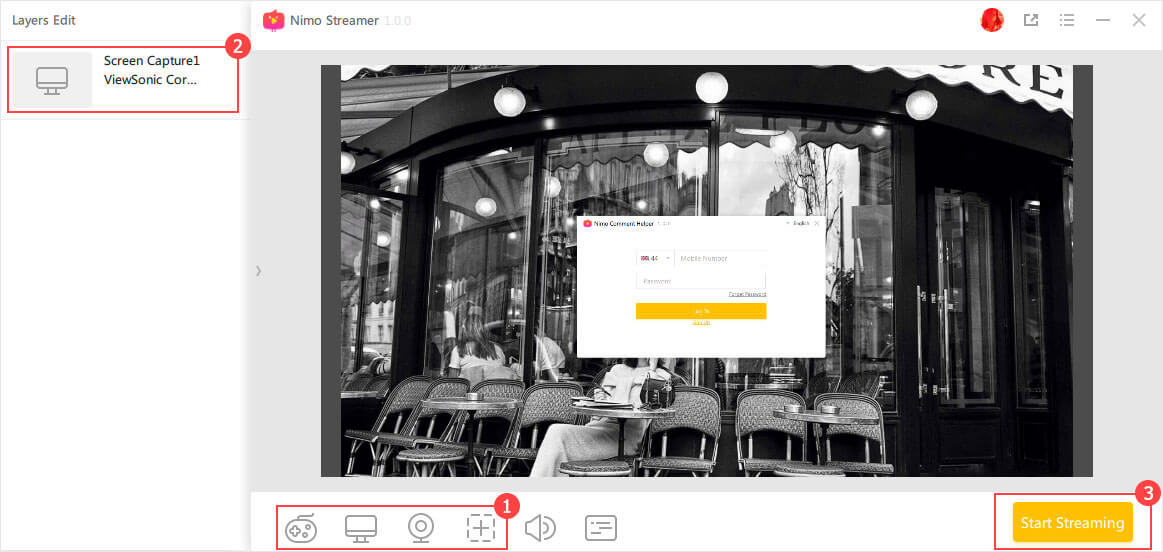The width and height of the screenshot is (1163, 552).
Task: Add a game capture source
Action: pos(301,528)
